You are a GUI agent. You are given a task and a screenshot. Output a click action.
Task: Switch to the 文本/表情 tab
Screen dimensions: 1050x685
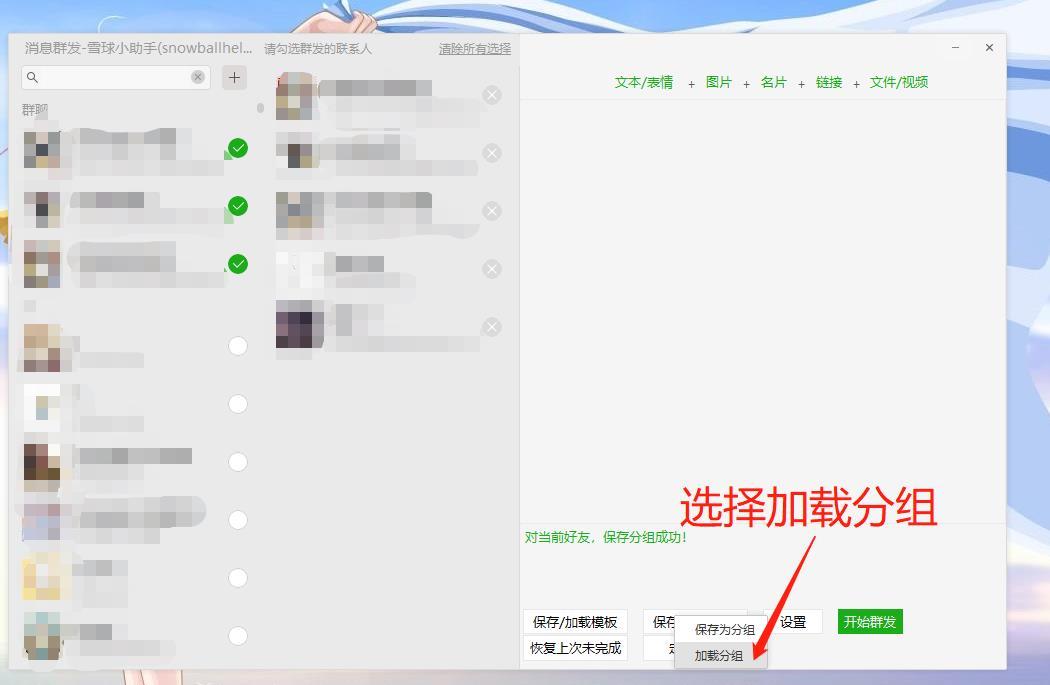(x=644, y=82)
